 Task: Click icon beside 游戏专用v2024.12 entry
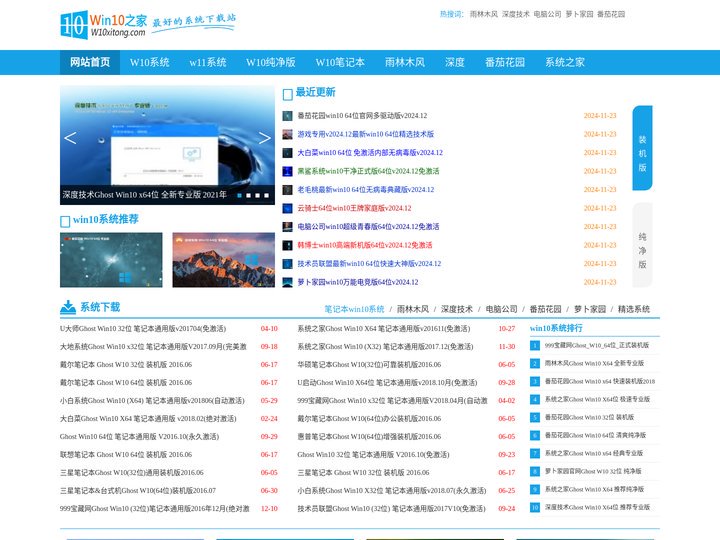287,134
